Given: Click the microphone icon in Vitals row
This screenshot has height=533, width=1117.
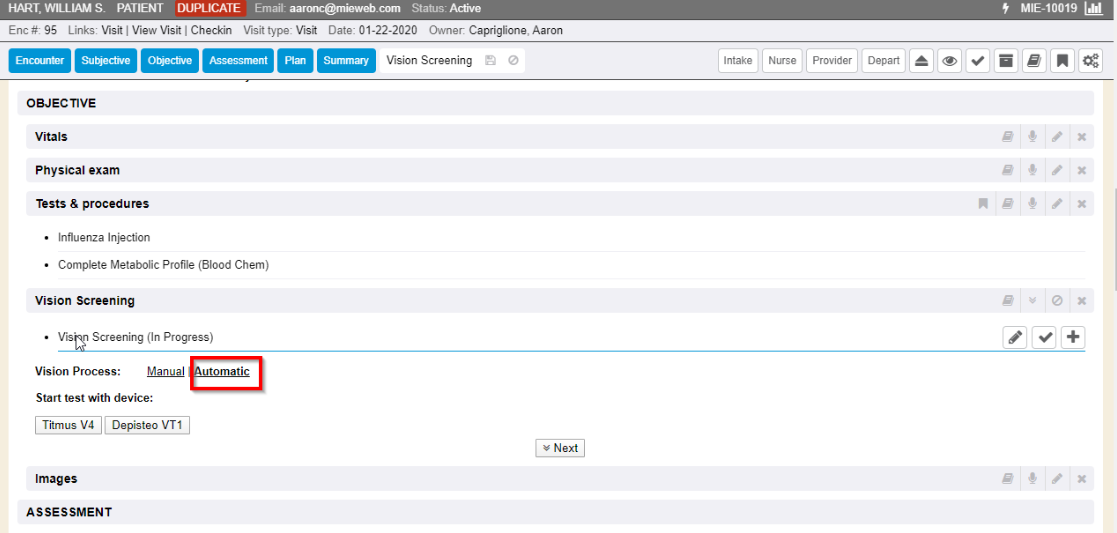Looking at the screenshot, I should pyautogui.click(x=1032, y=137).
